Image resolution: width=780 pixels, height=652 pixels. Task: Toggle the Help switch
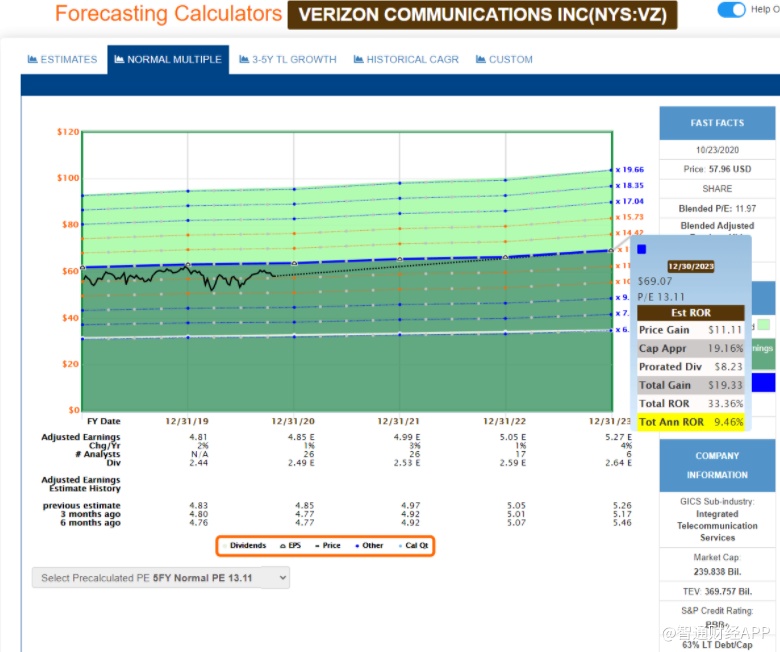click(x=731, y=9)
